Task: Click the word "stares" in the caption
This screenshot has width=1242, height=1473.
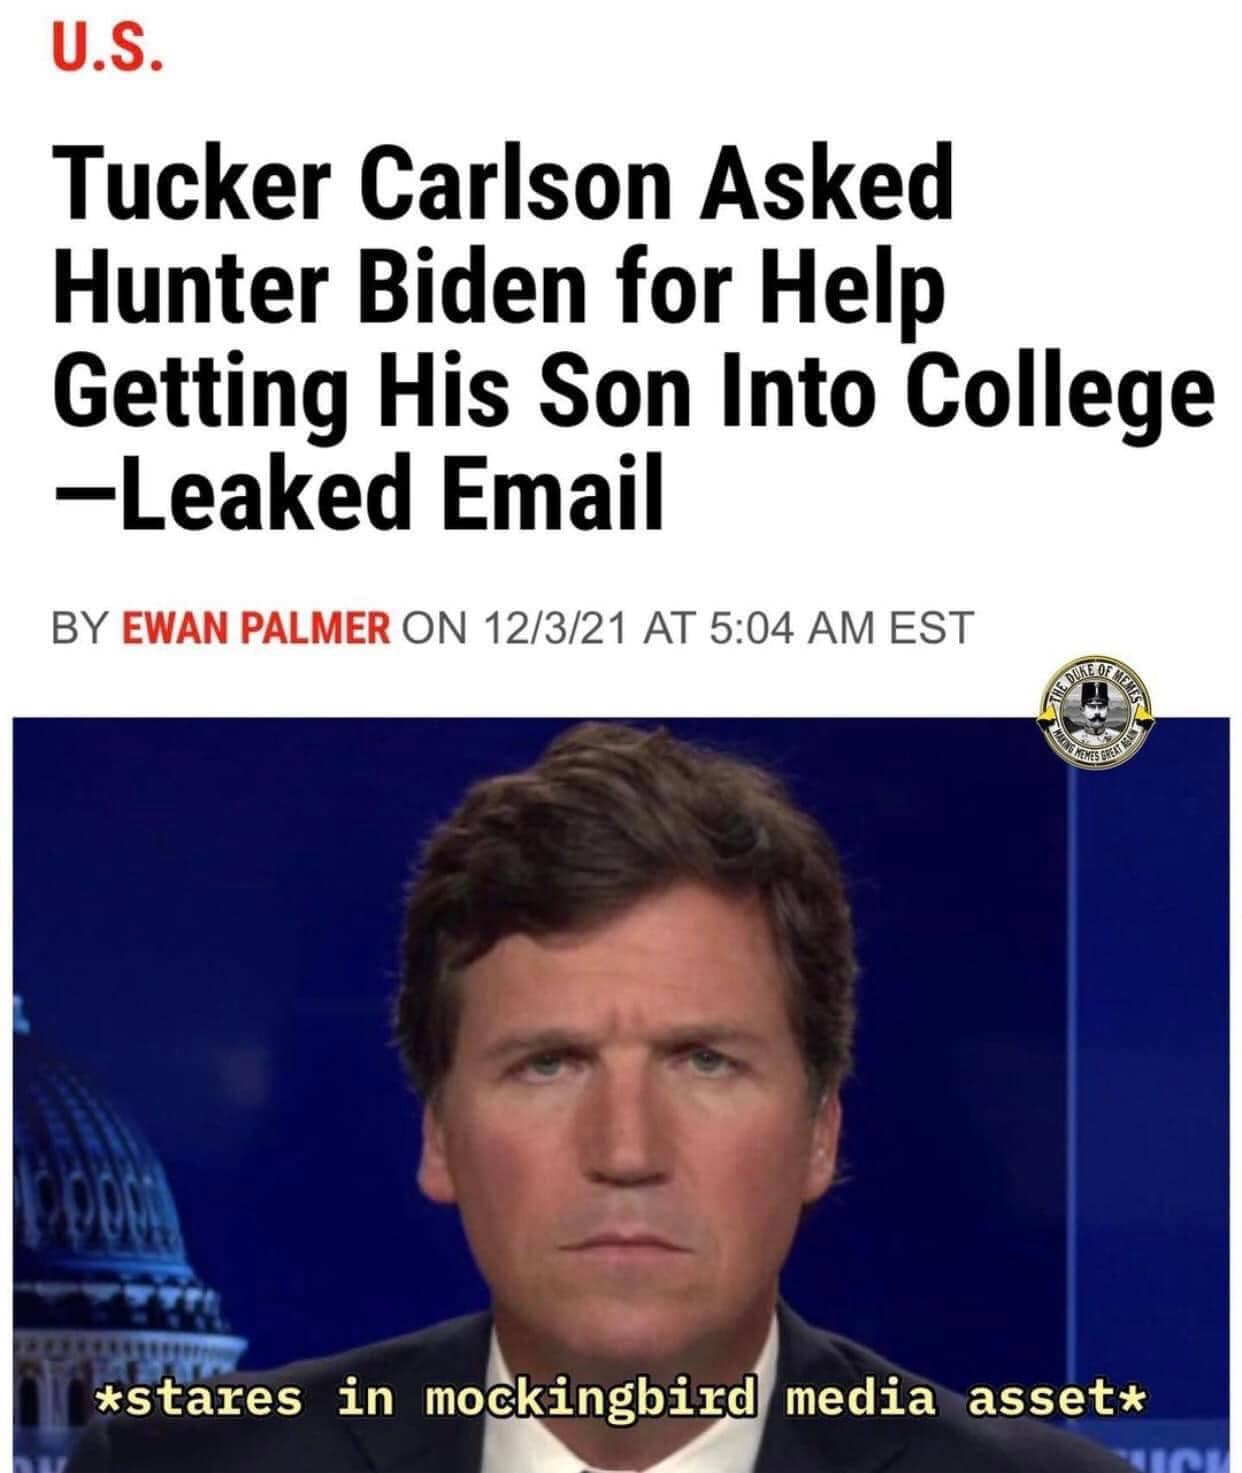Action: click(x=212, y=1397)
